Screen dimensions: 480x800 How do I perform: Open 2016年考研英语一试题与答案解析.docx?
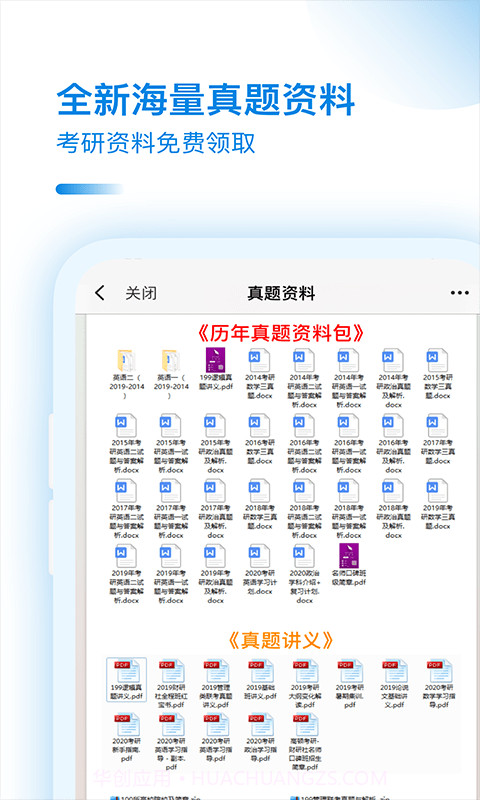coord(349,443)
